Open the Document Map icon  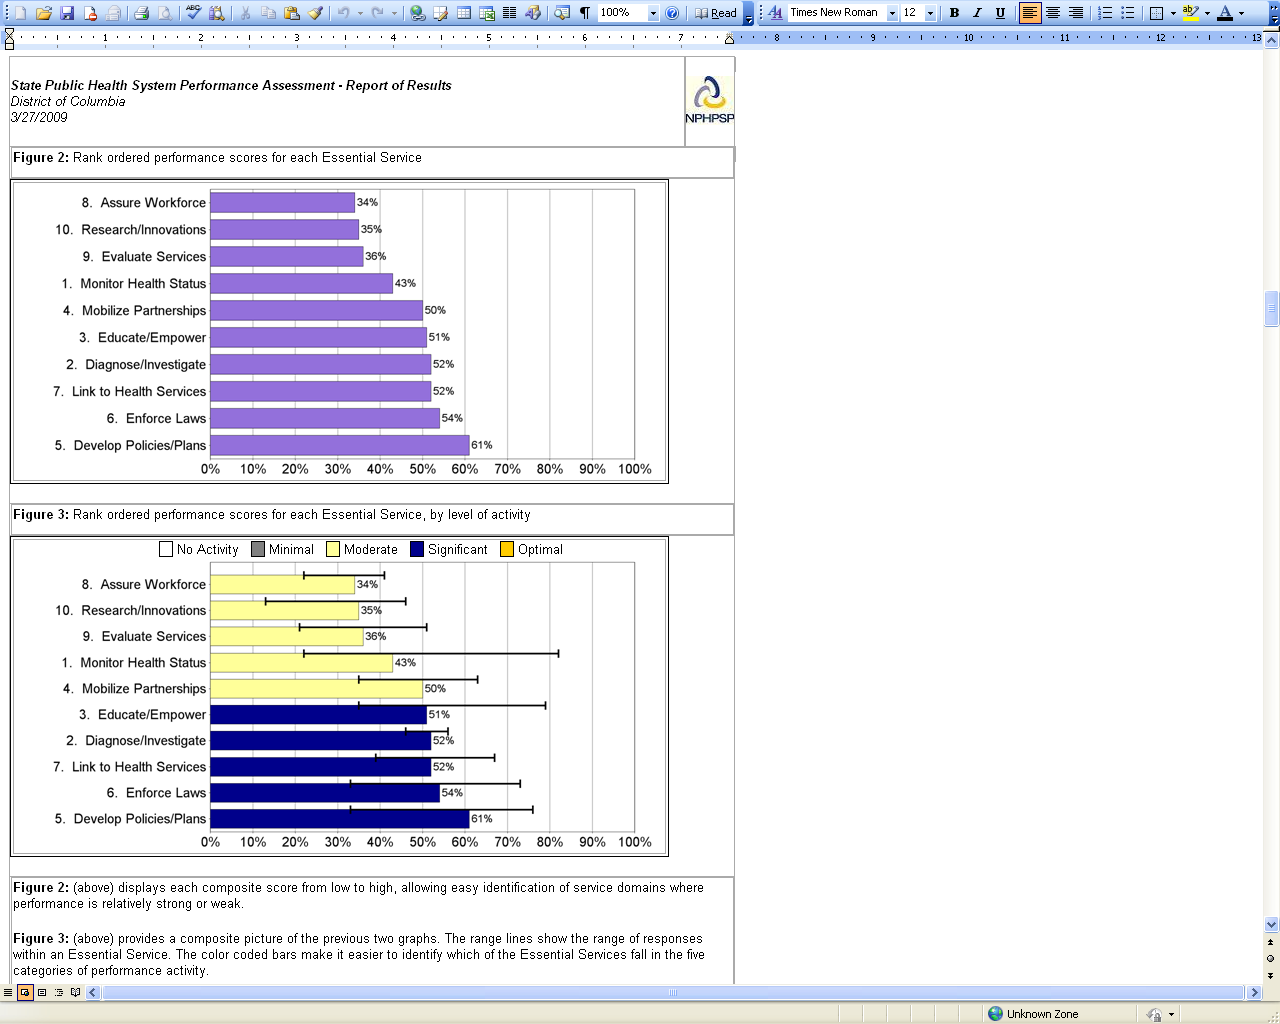[x=562, y=13]
